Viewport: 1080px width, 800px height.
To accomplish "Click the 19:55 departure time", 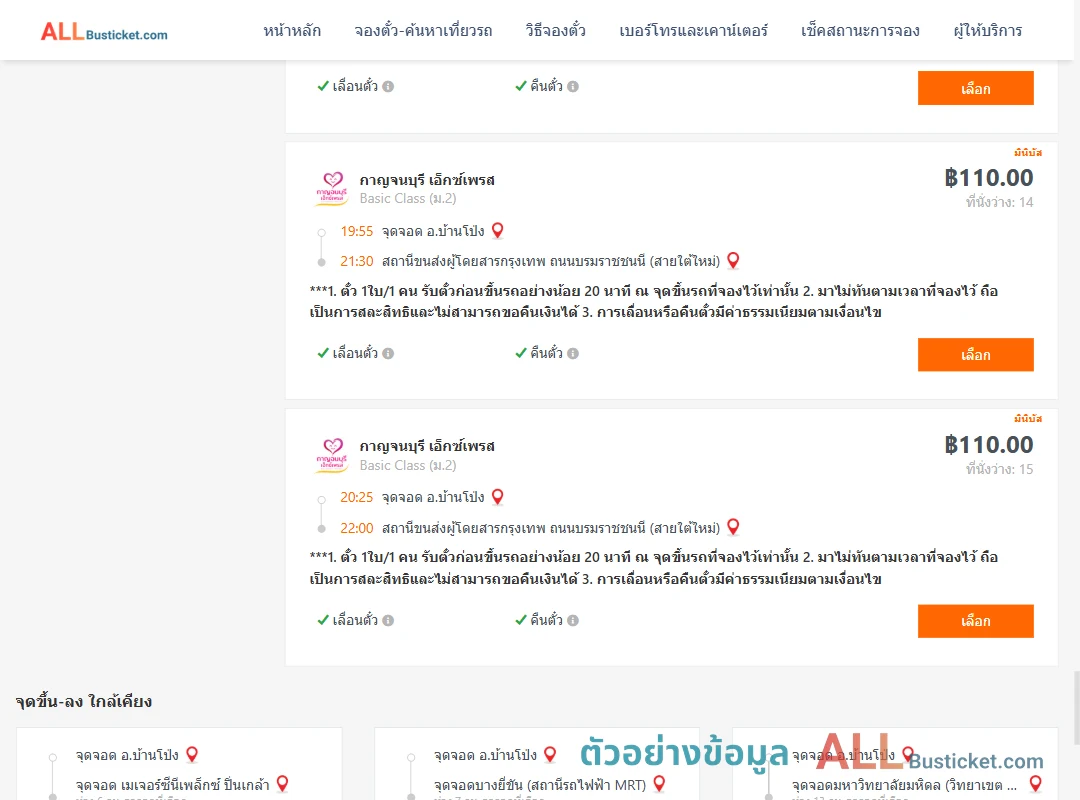I will coord(356,232).
